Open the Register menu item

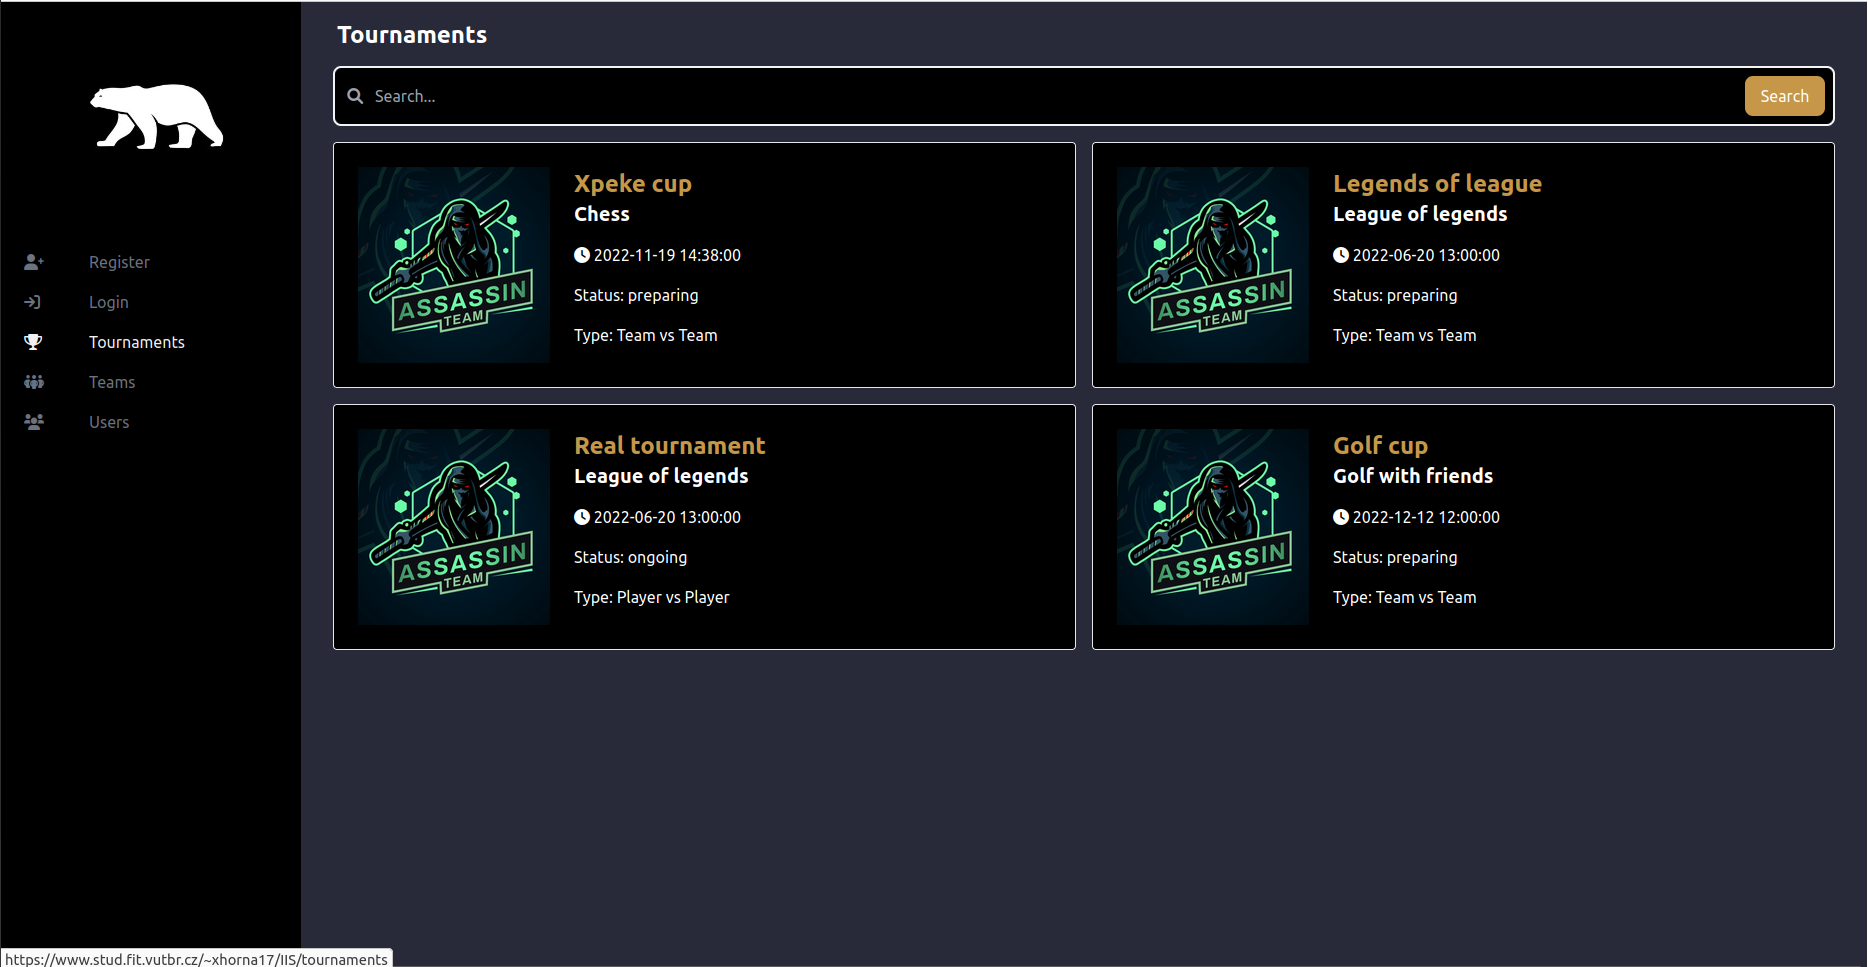119,262
